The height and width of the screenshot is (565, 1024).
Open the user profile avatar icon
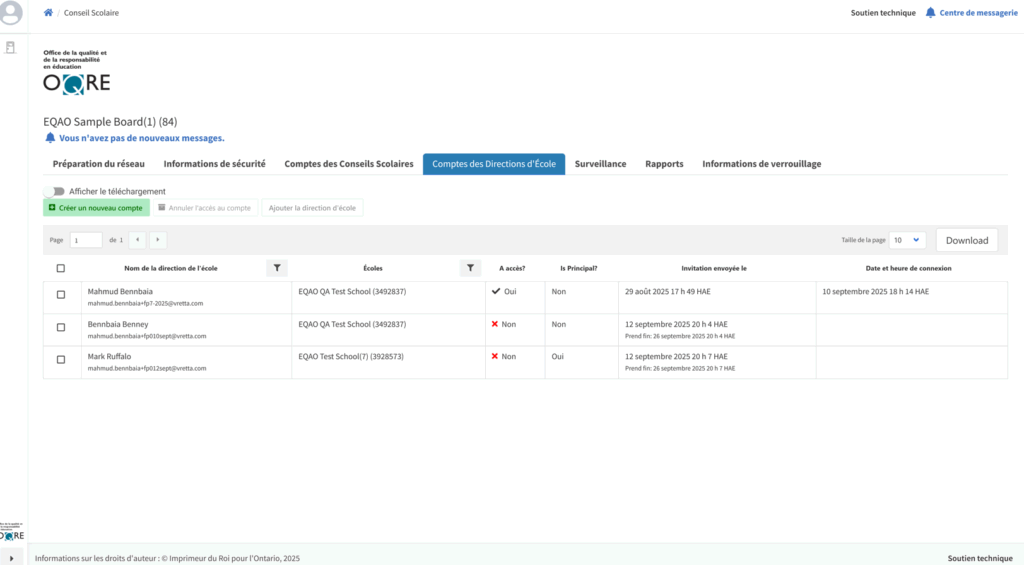tap(11, 14)
